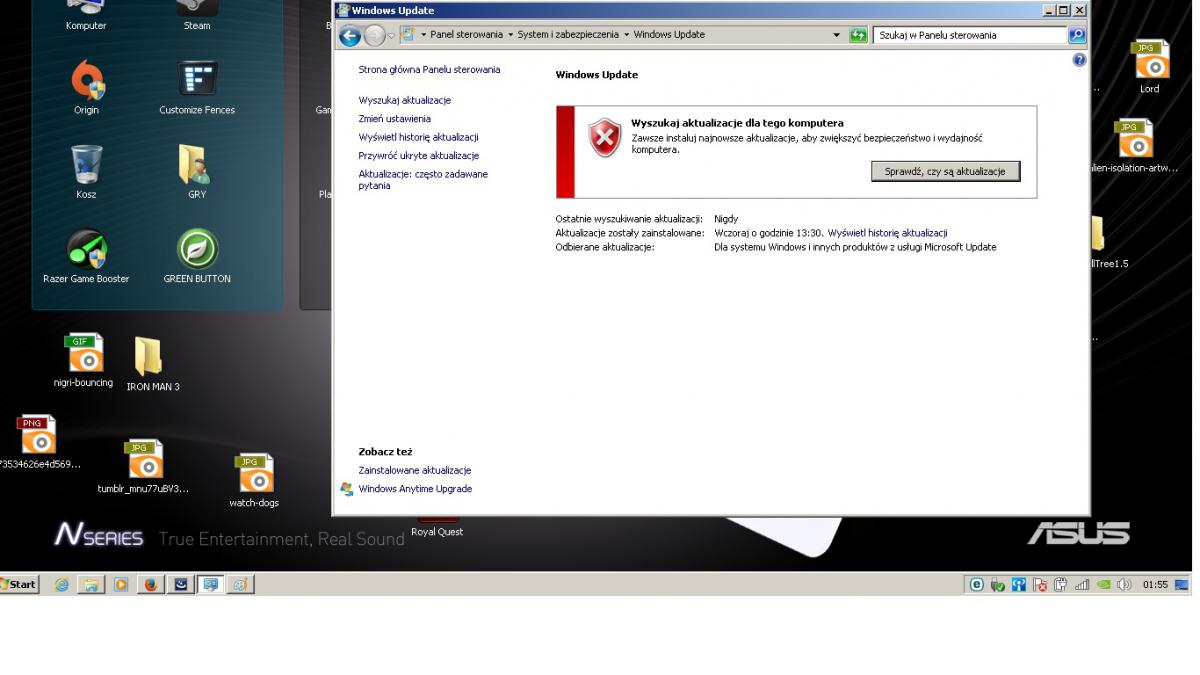
Task: Open the volume speaker tray icon
Action: 1123,585
